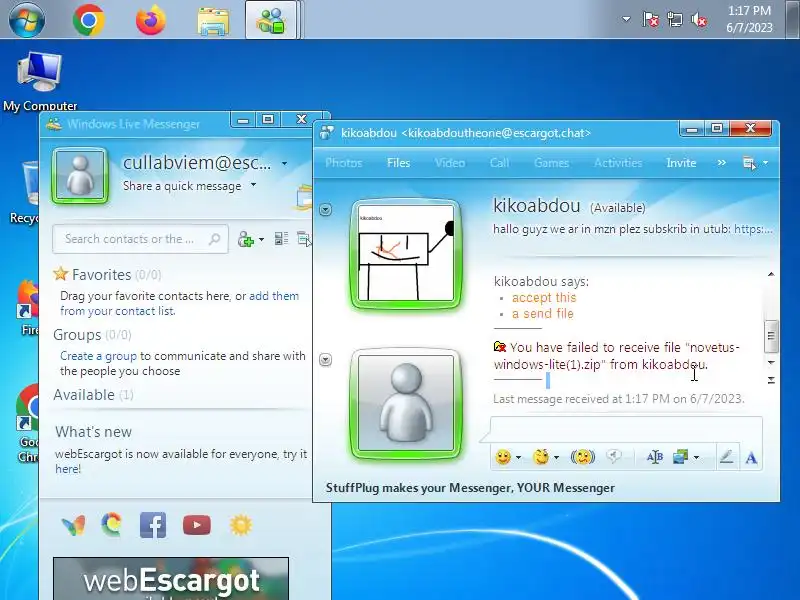Open the Photos tab in chat window
Image resolution: width=800 pixels, height=600 pixels.
click(x=343, y=163)
